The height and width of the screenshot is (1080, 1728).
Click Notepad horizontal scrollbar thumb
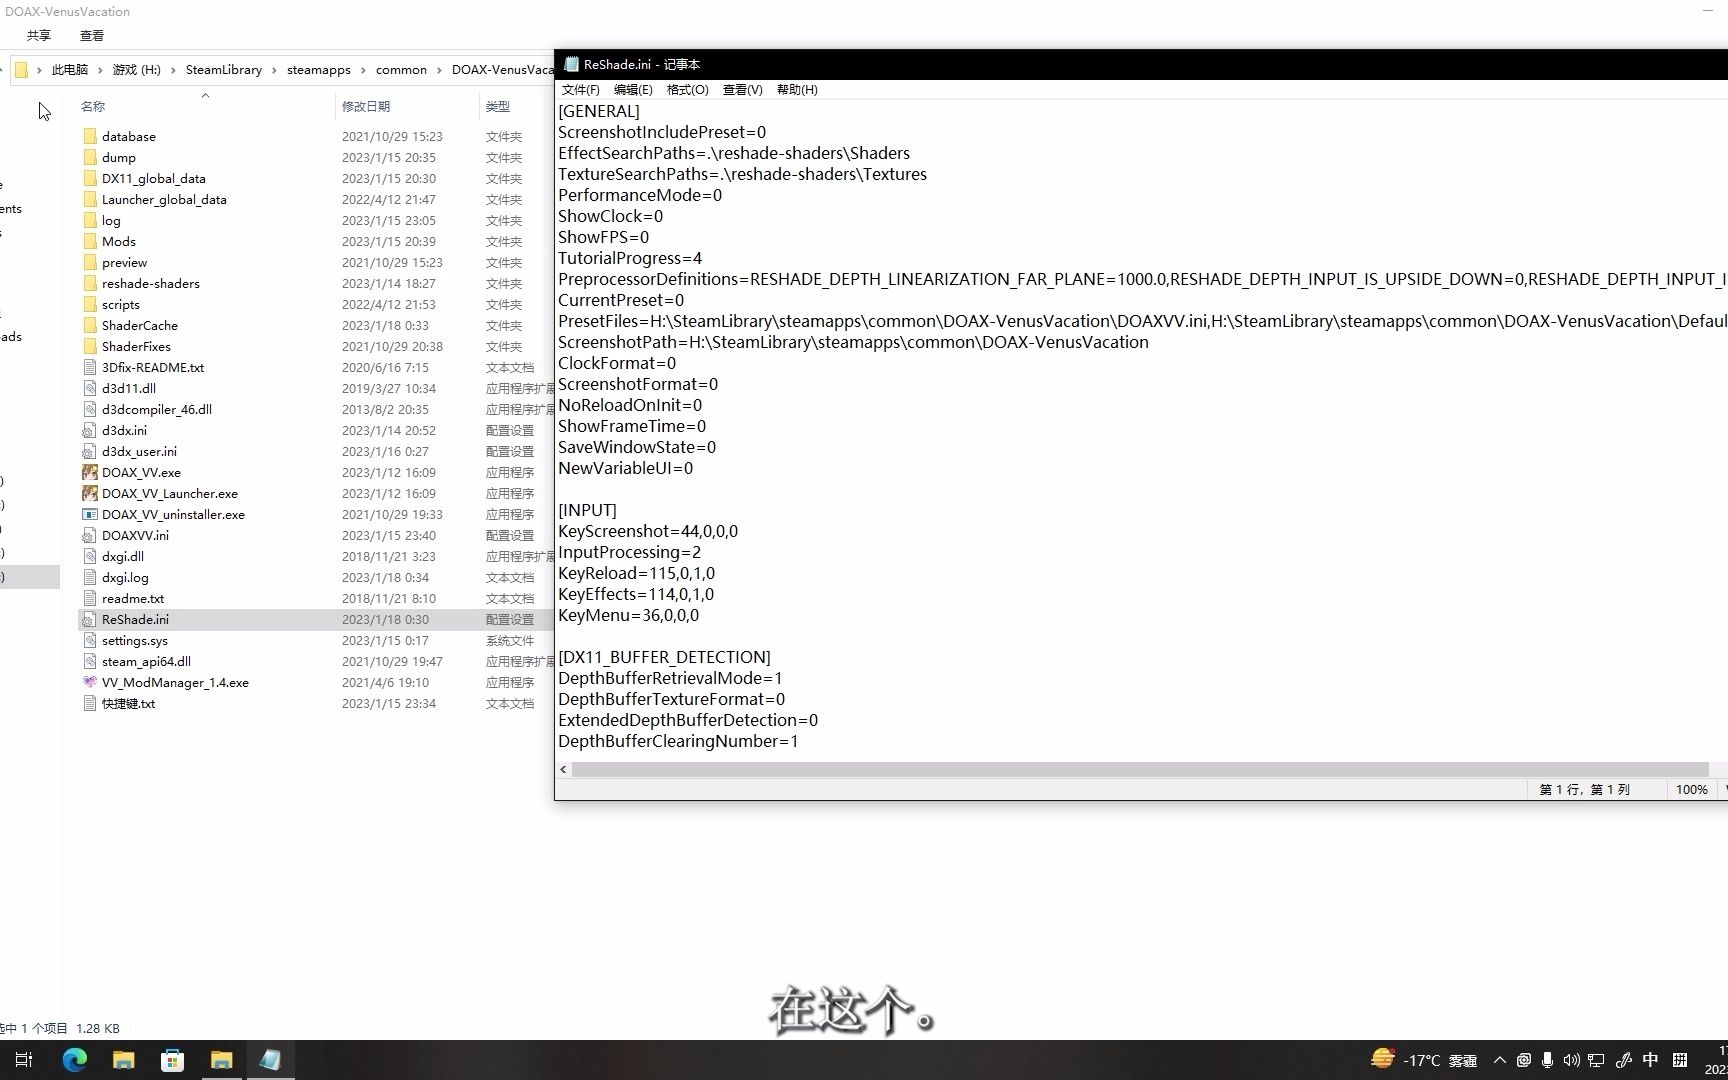[1141, 769]
